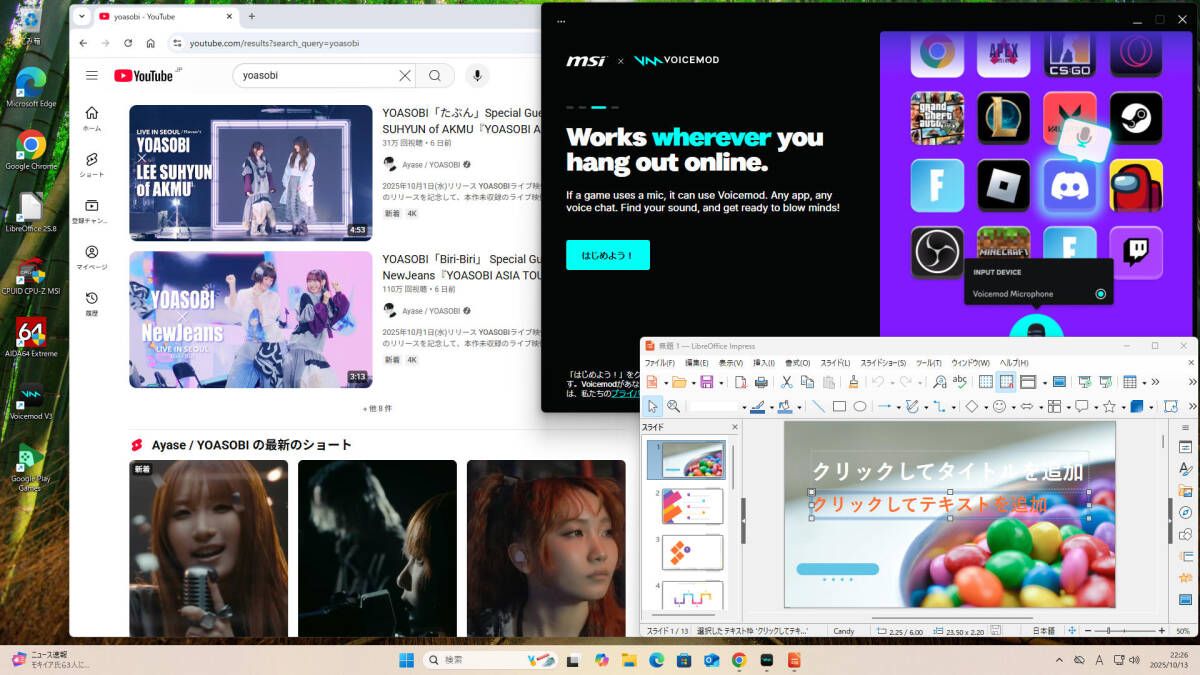Open Voicemod V3 desktop shortcut
Image resolution: width=1200 pixels, height=675 pixels.
click(x=31, y=401)
